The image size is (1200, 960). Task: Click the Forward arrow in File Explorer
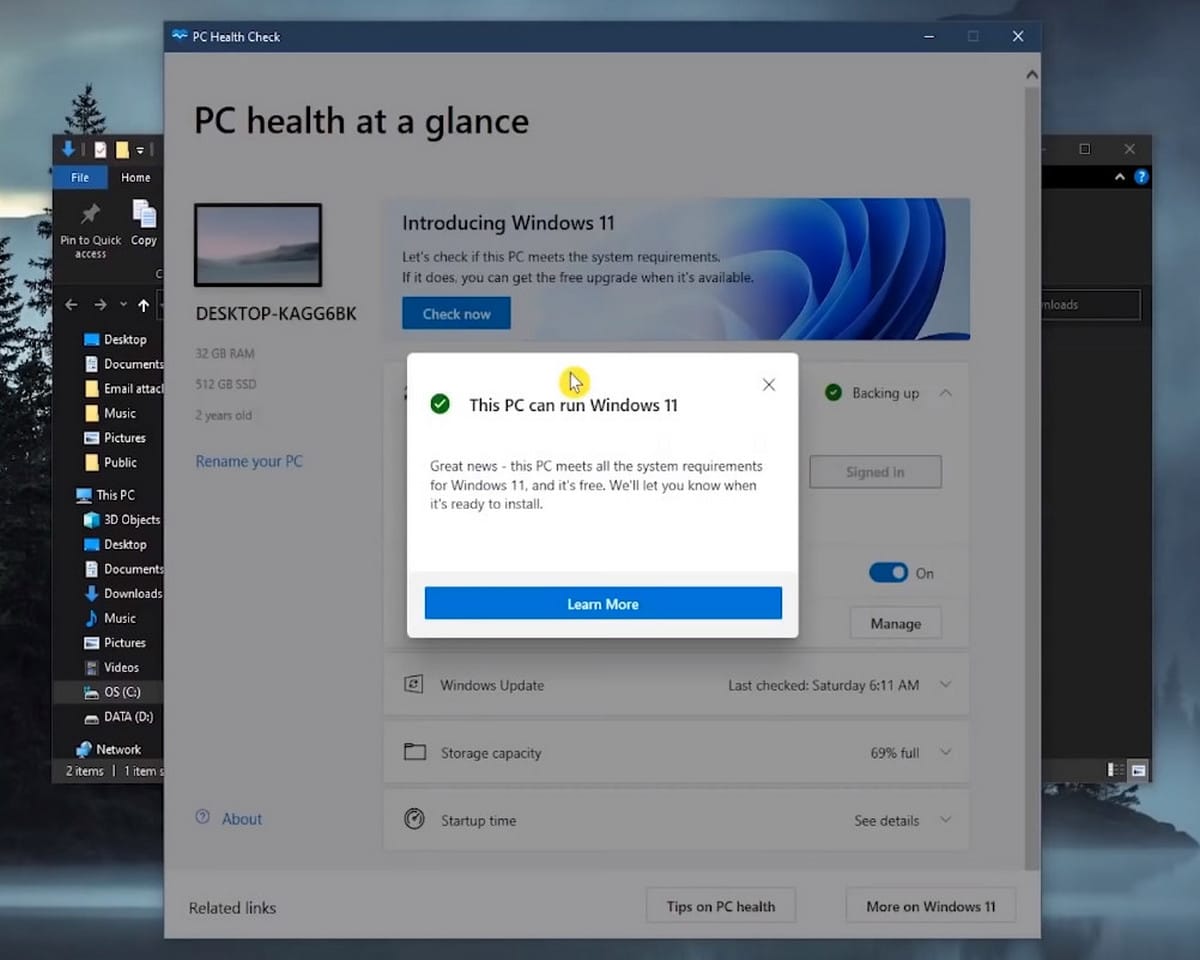coord(100,305)
